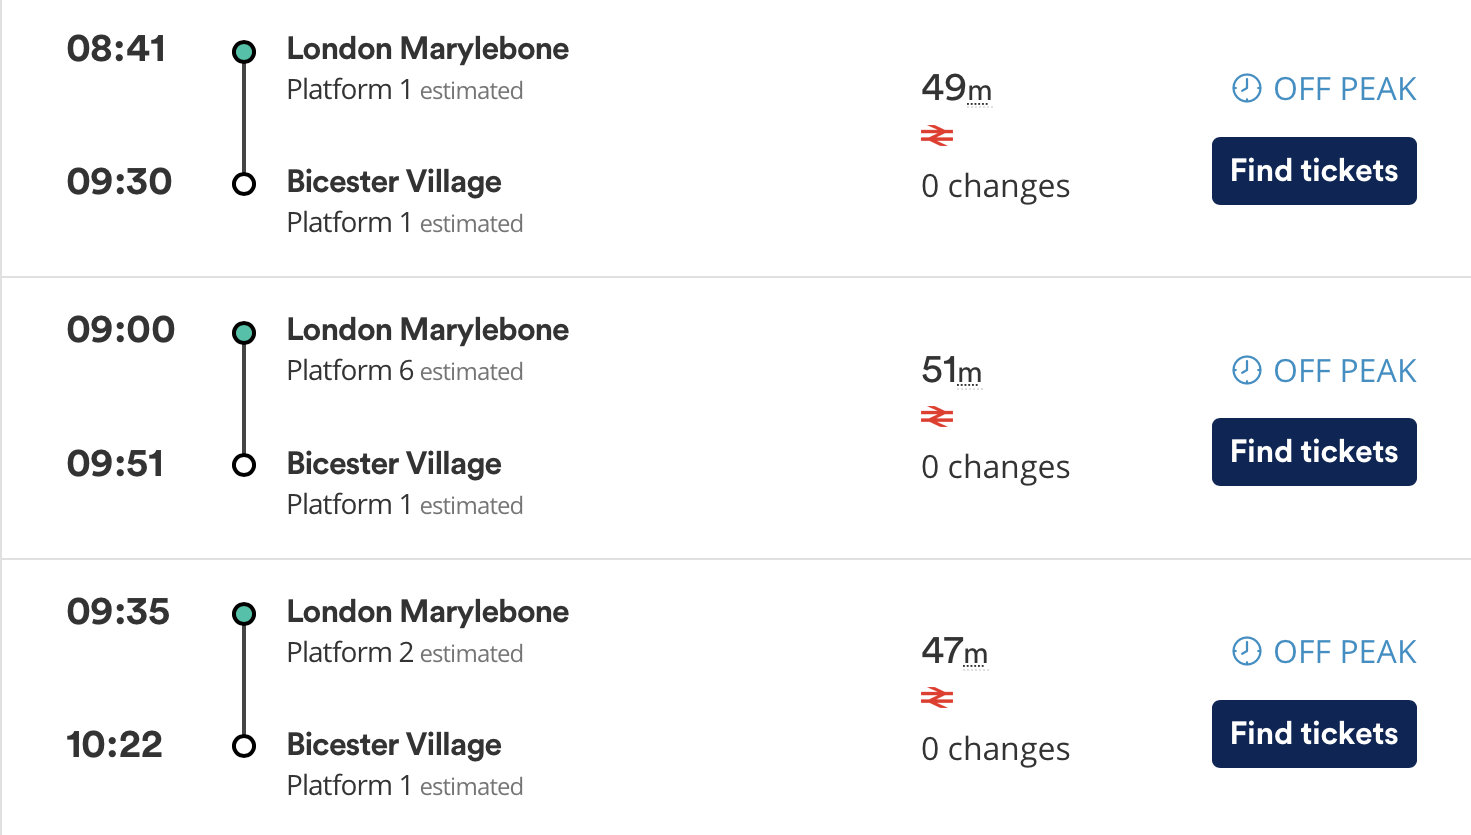1471x835 pixels.
Task: Find tickets for the 09:35 departure
Action: (1314, 734)
